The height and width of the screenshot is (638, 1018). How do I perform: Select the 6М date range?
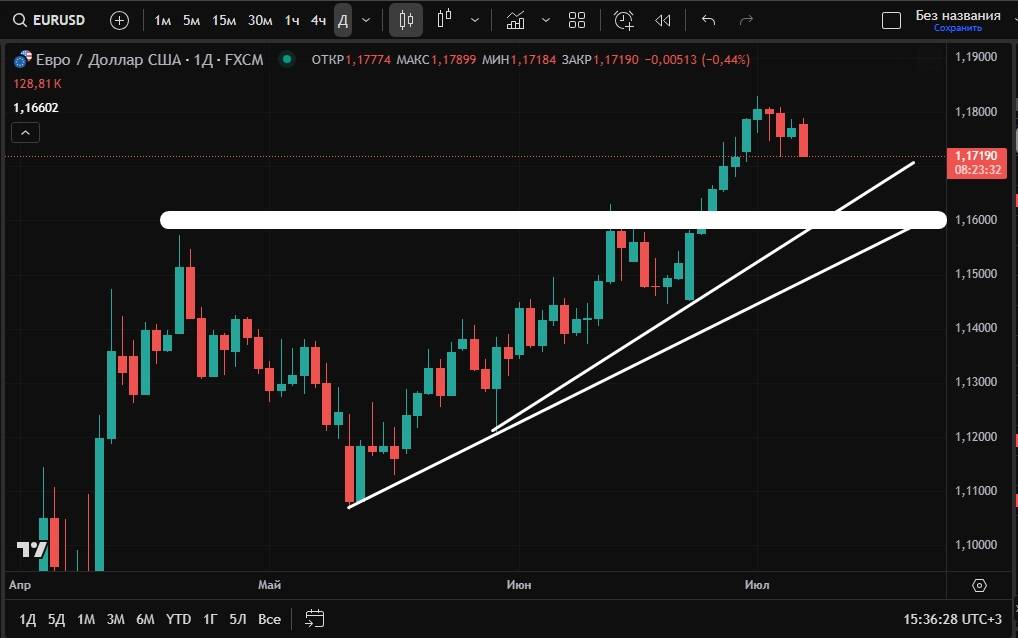pos(145,619)
